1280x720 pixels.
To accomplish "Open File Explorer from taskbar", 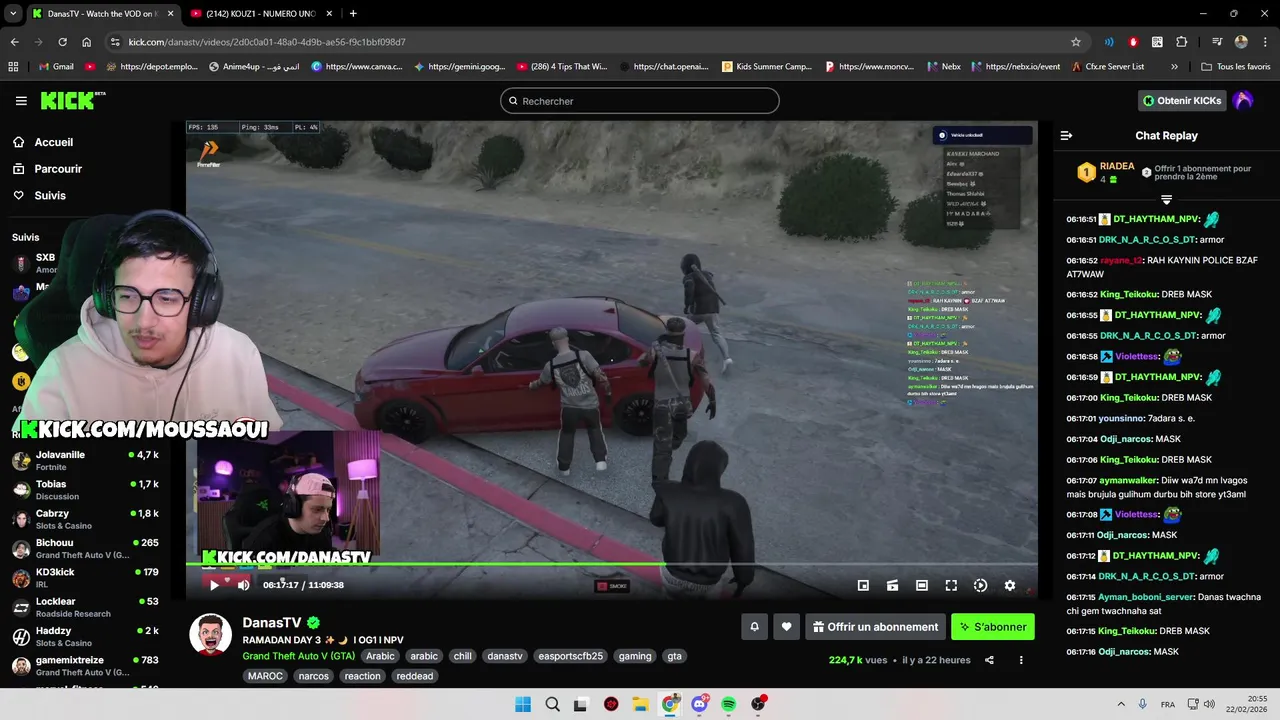I will pos(640,704).
